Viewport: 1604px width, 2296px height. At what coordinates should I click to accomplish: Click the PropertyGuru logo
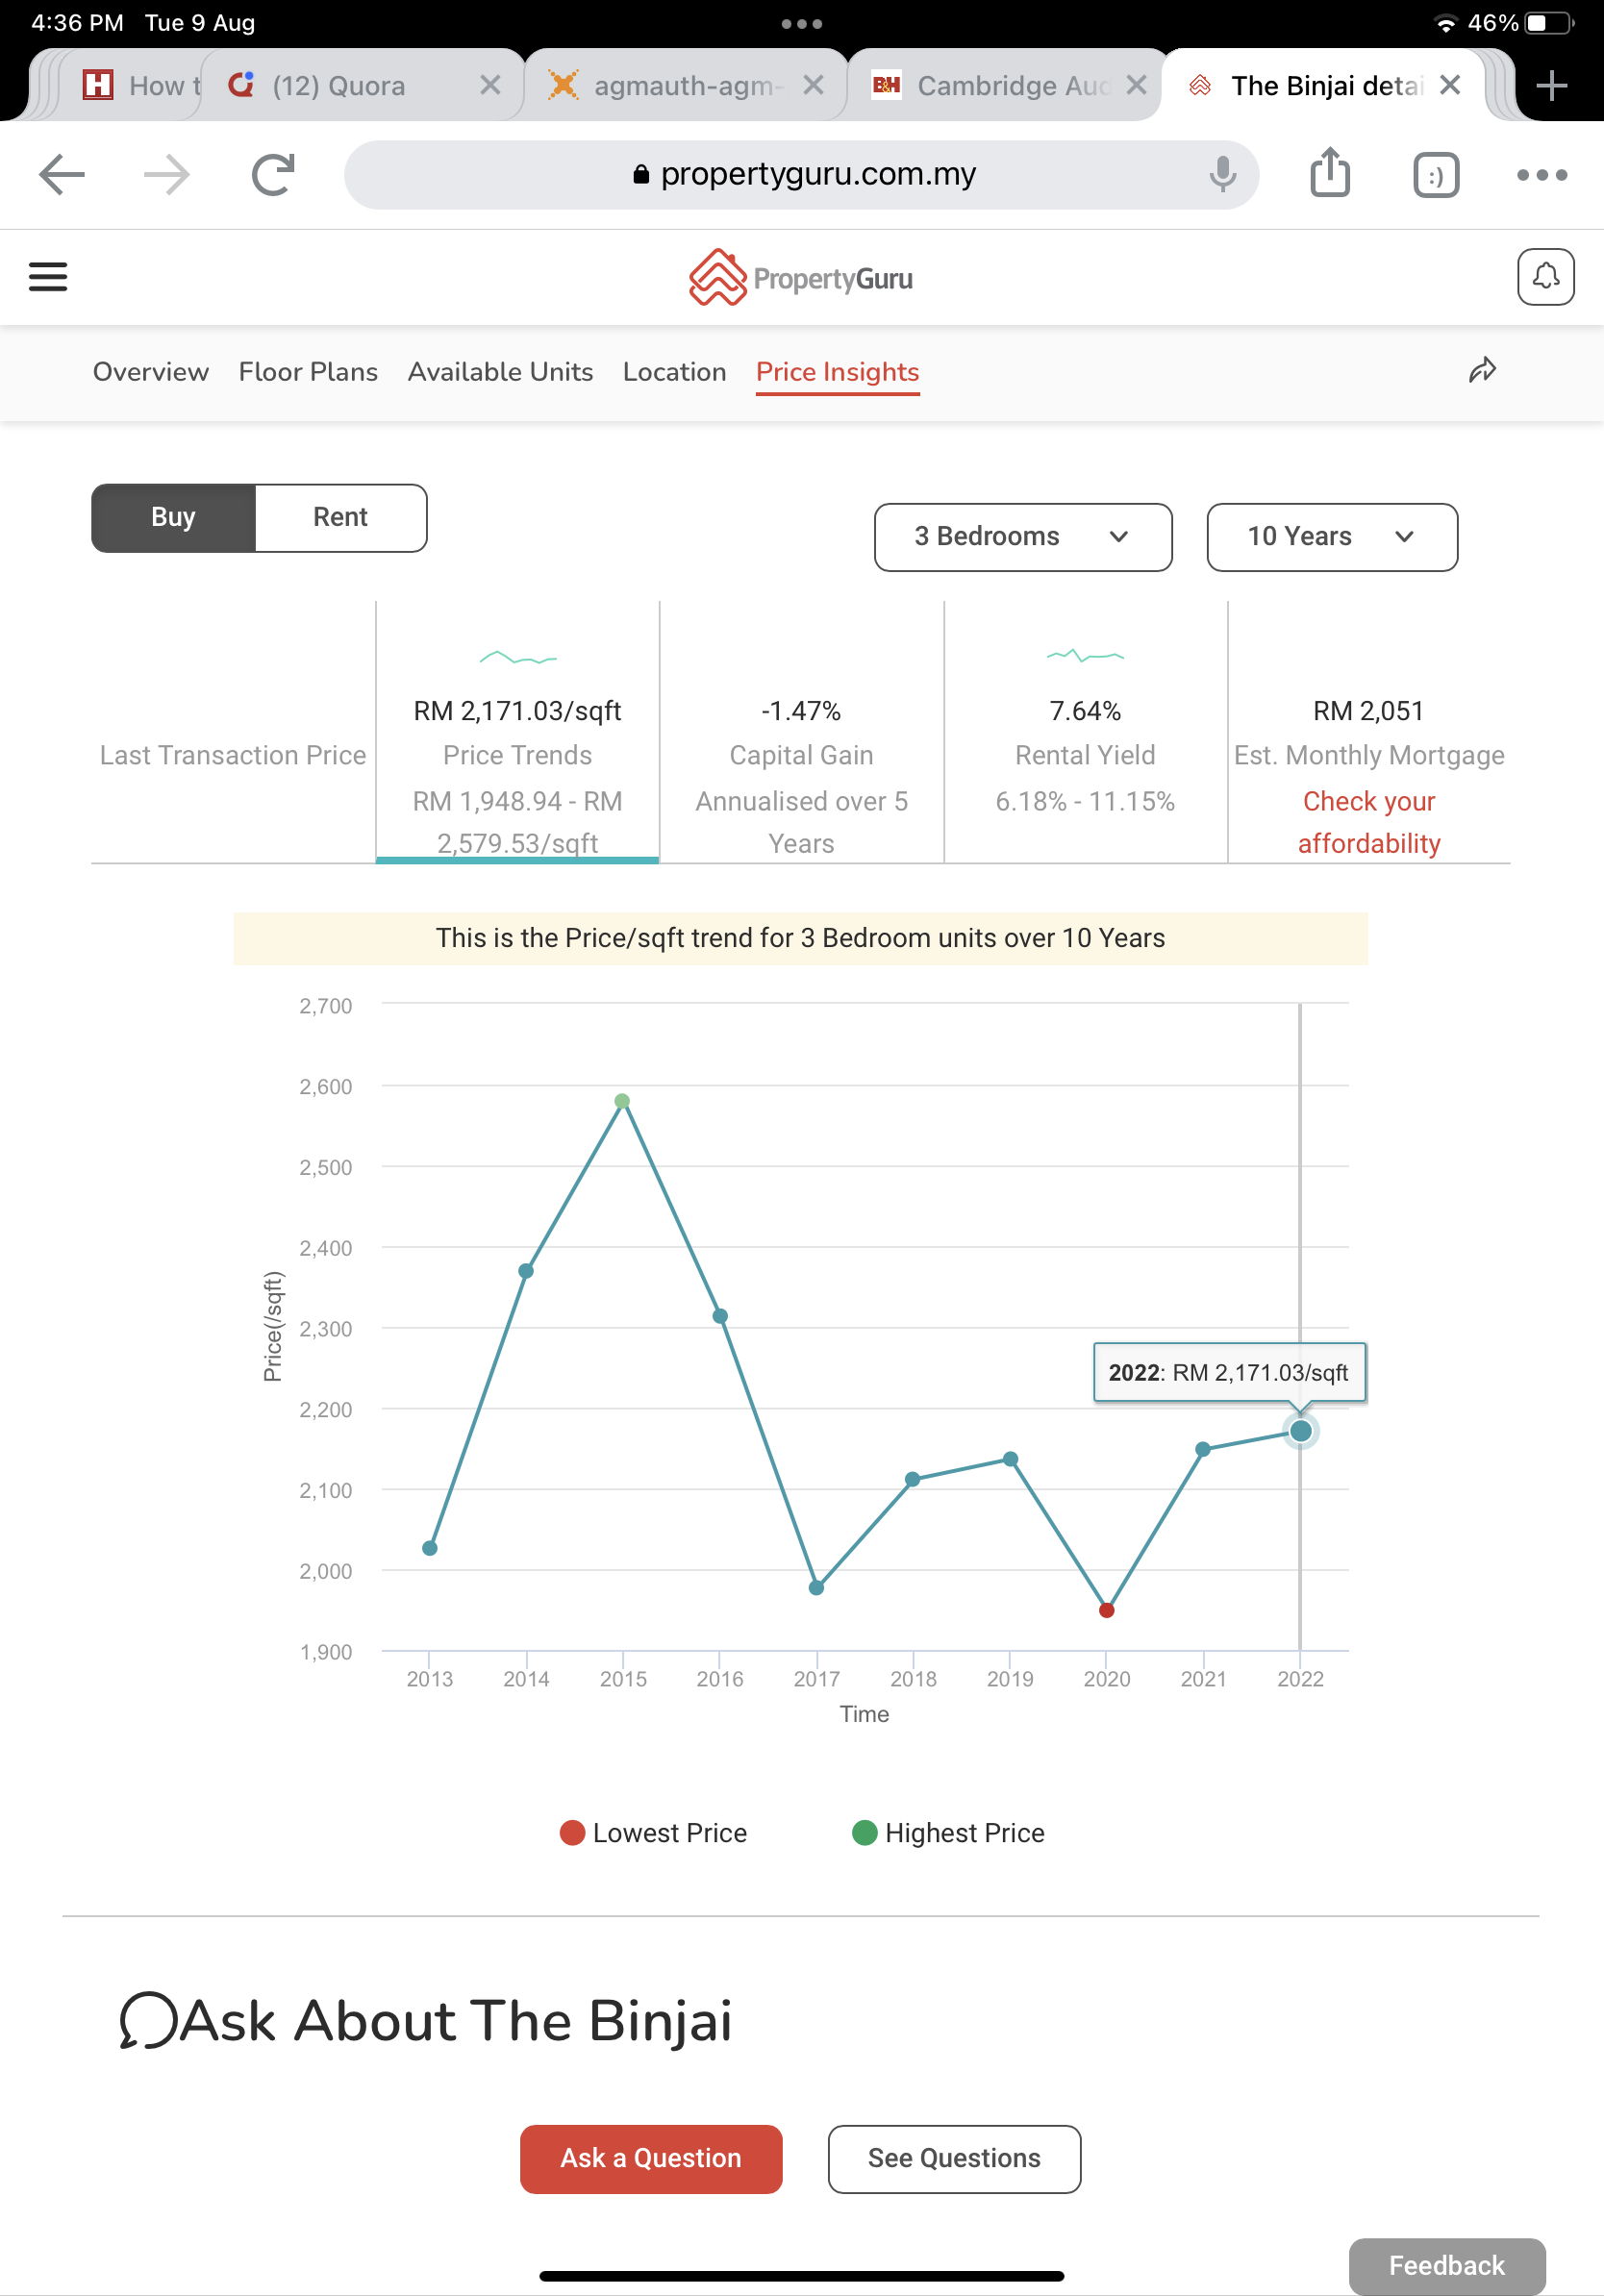coord(801,277)
